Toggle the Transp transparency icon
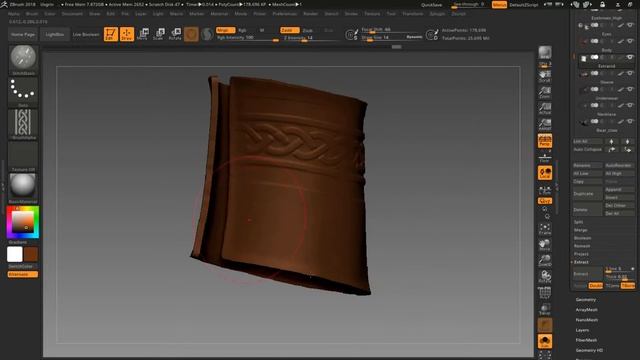Screen dimensions: 640x360 click(545, 309)
